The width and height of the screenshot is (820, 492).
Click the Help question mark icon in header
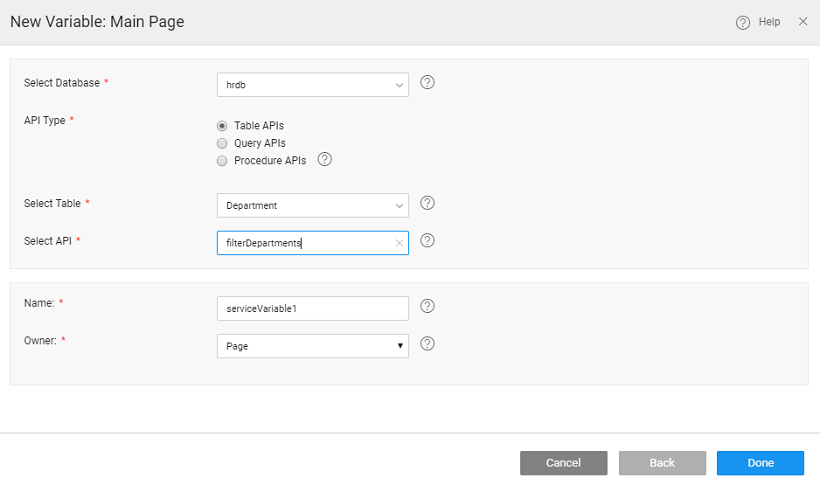pyautogui.click(x=743, y=22)
